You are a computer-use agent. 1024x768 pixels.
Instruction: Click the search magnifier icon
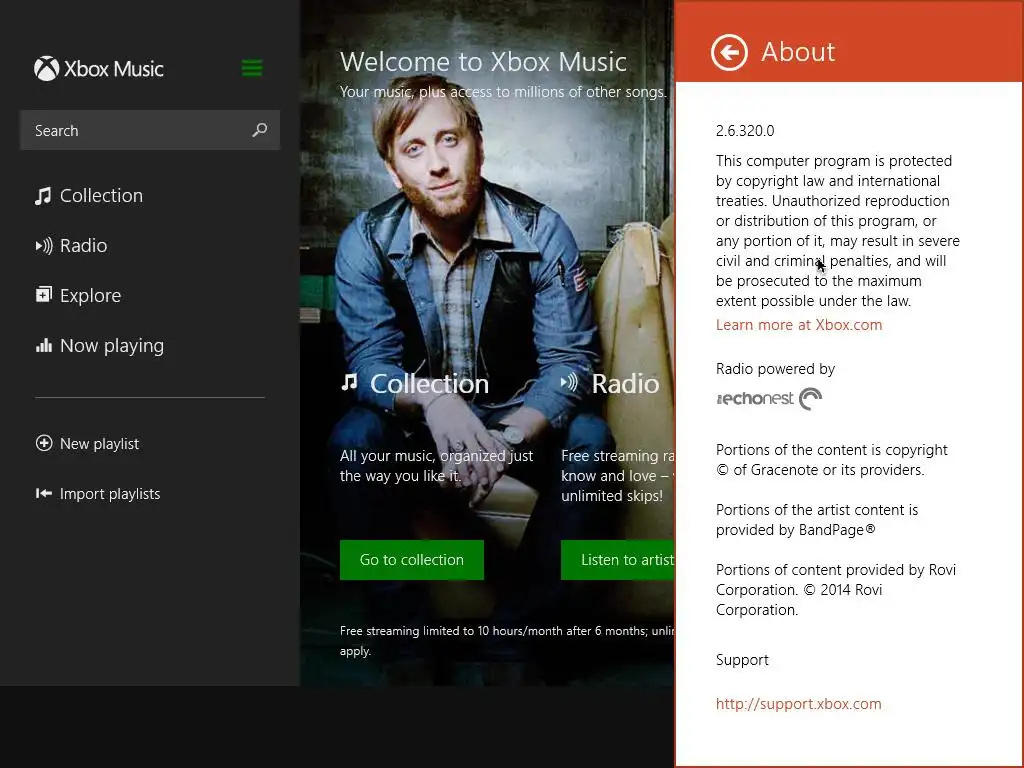coord(260,130)
